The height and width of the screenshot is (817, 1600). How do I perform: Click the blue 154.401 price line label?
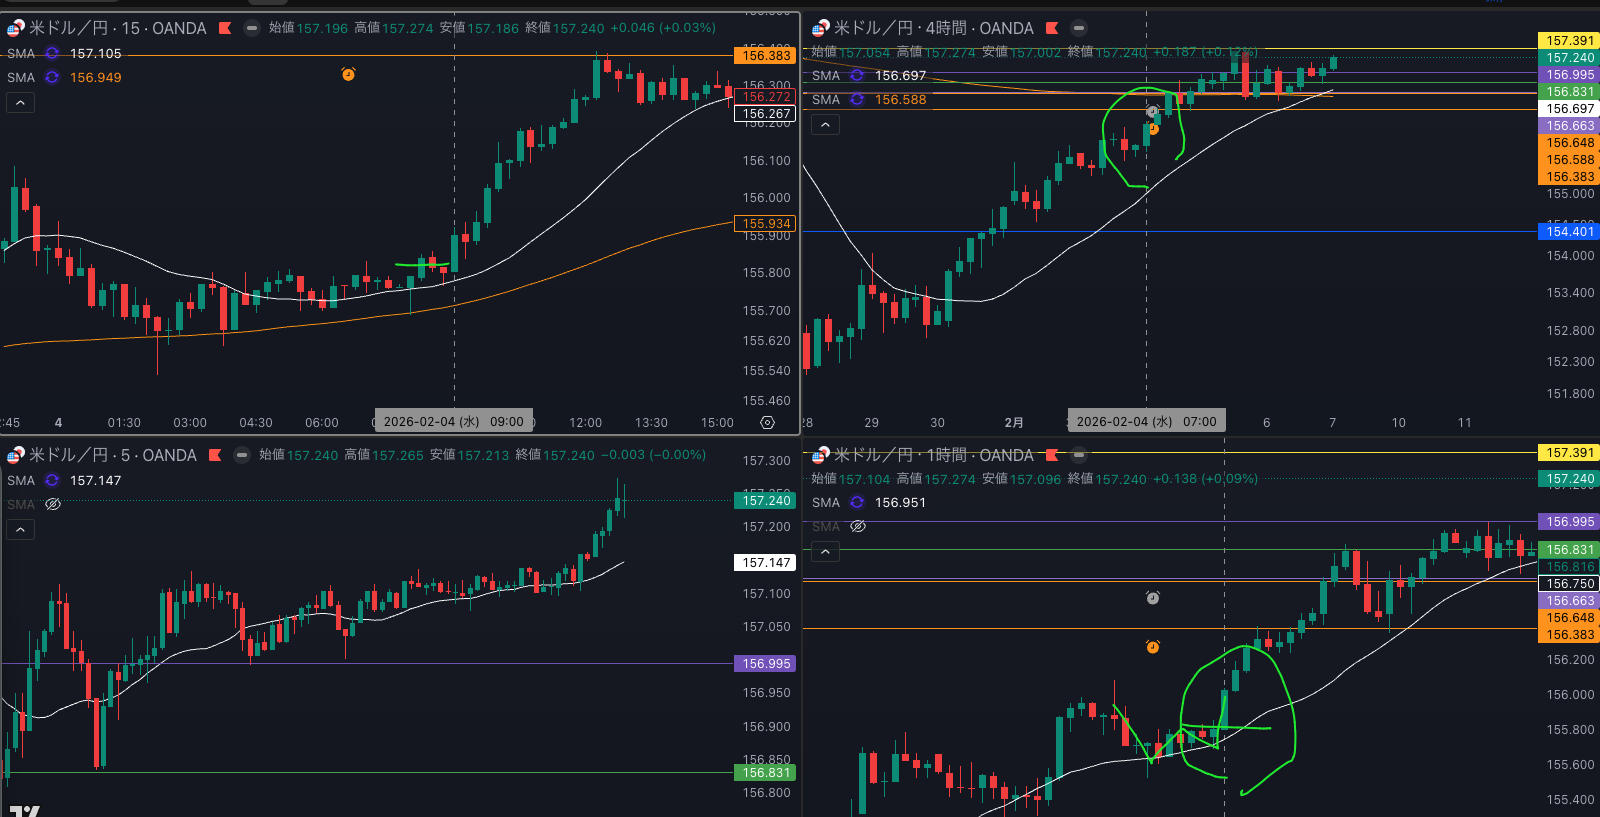(x=1569, y=232)
